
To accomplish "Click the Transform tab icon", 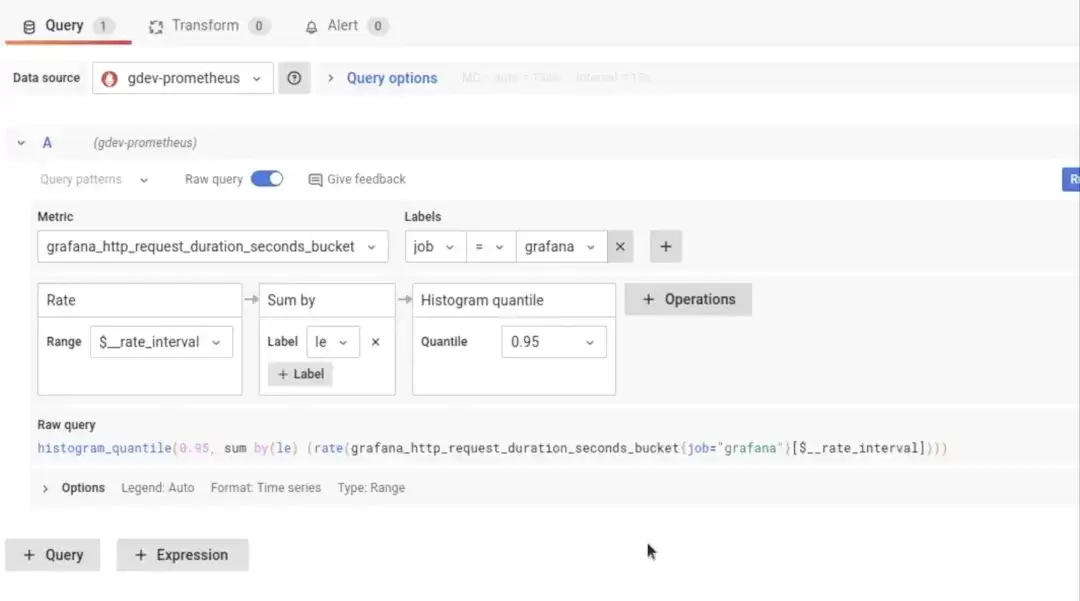I will click(156, 27).
